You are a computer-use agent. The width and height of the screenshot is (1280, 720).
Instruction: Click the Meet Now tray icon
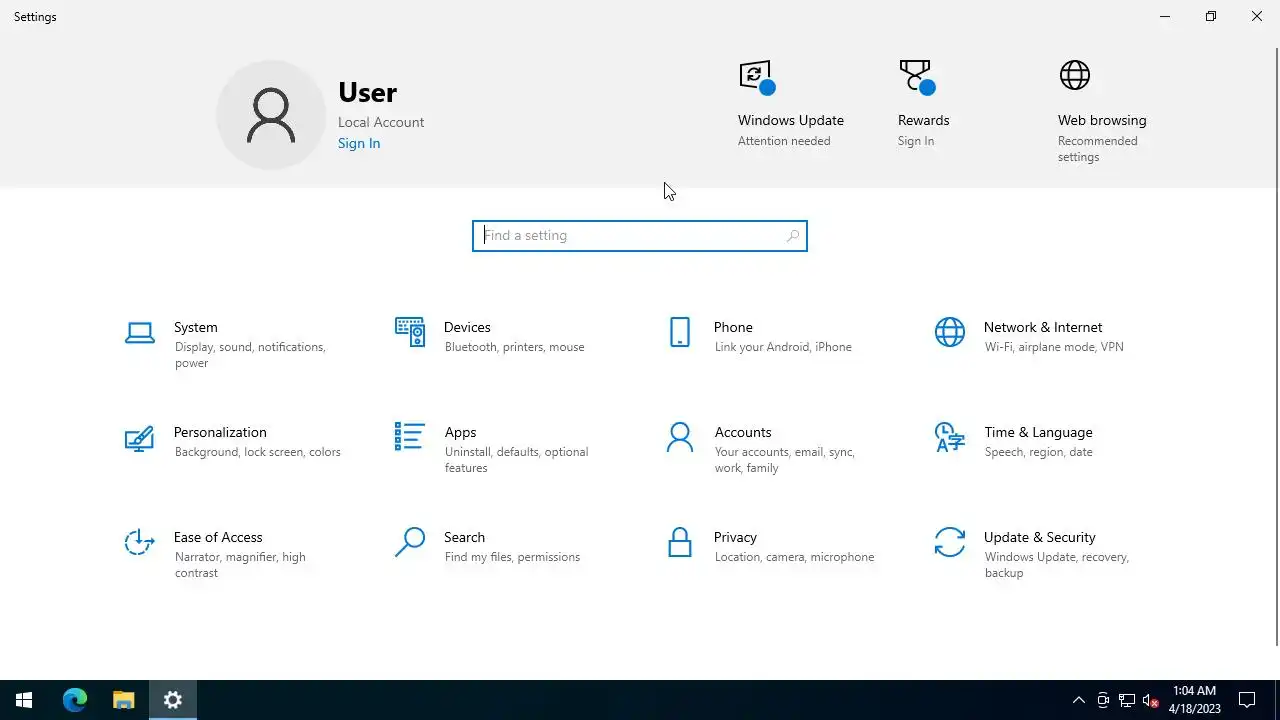(x=1103, y=700)
